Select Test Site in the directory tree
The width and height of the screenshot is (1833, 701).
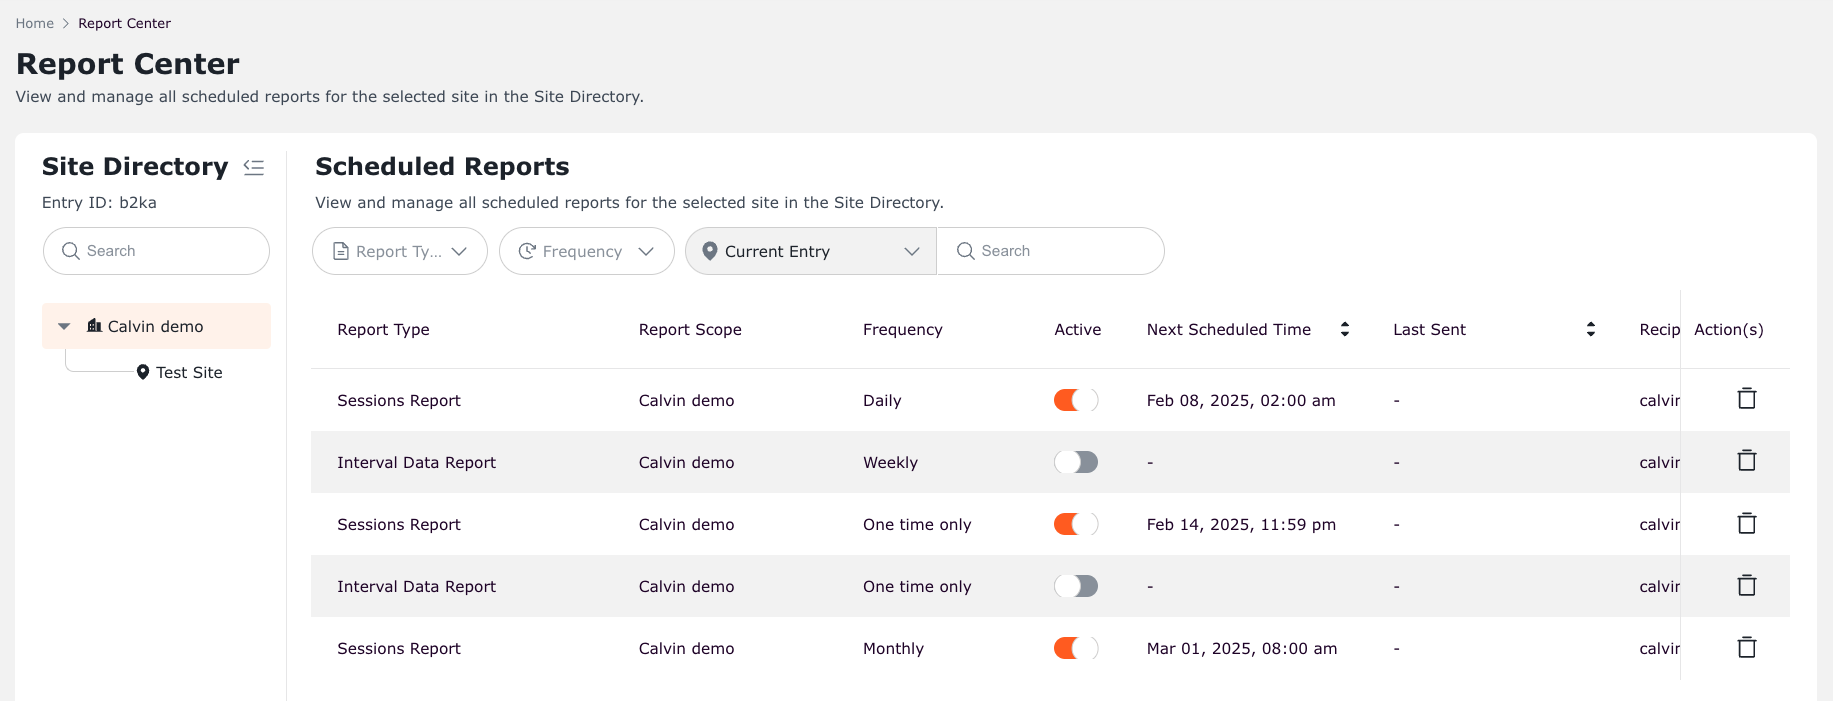click(x=188, y=372)
